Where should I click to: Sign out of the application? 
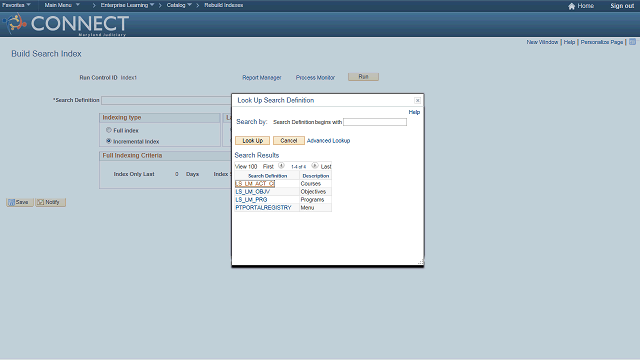622,6
